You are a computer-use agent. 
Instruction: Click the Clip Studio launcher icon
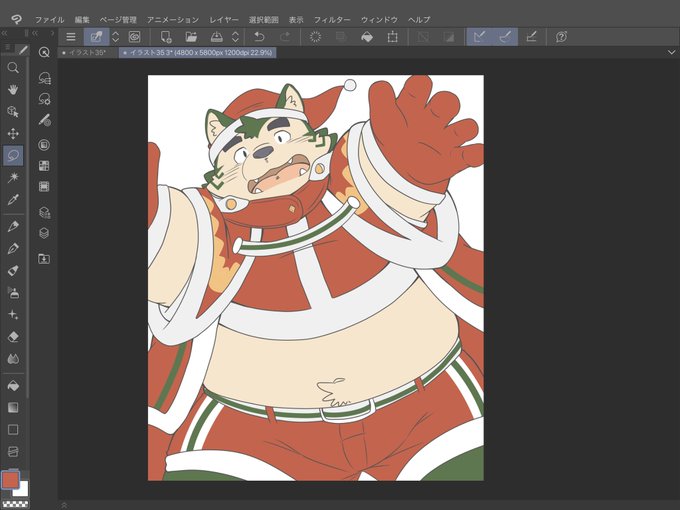pos(134,37)
